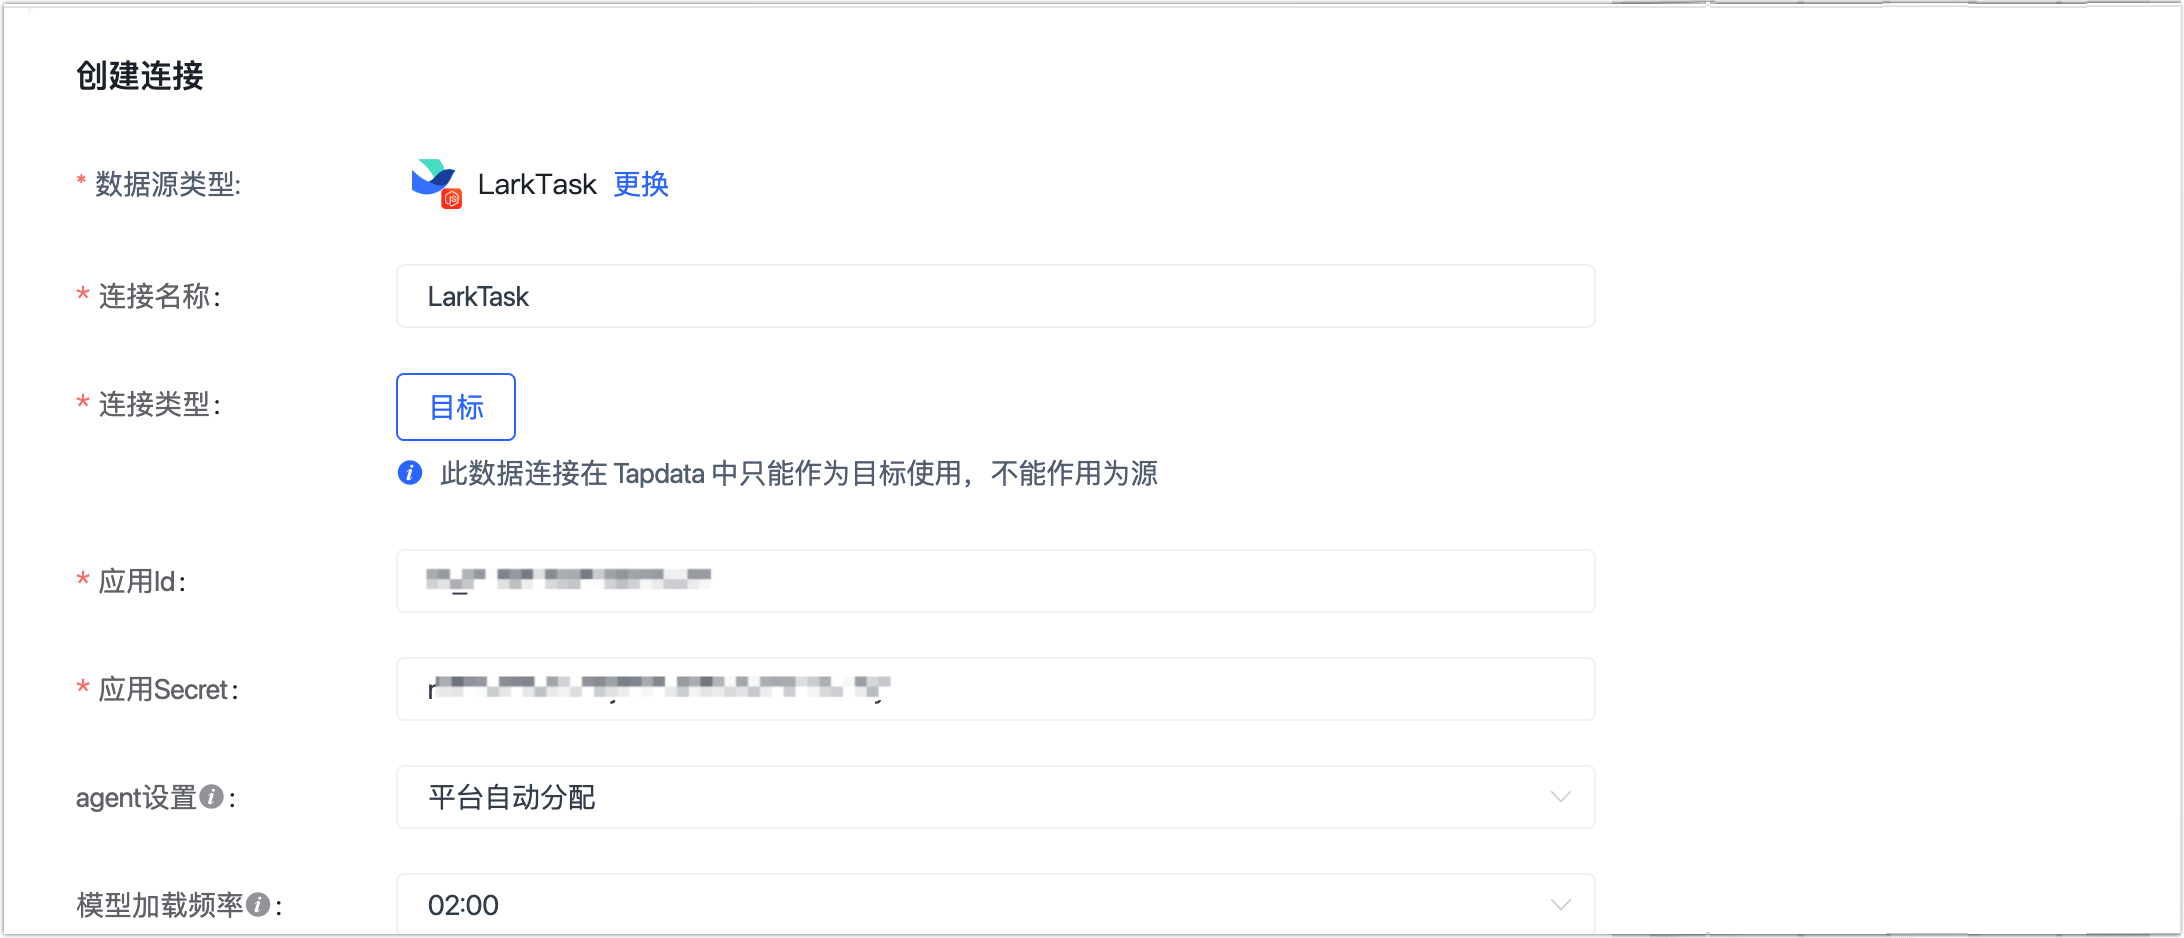The width and height of the screenshot is (2184, 938).
Task: Click the 创建连接 page heading
Action: click(x=140, y=76)
